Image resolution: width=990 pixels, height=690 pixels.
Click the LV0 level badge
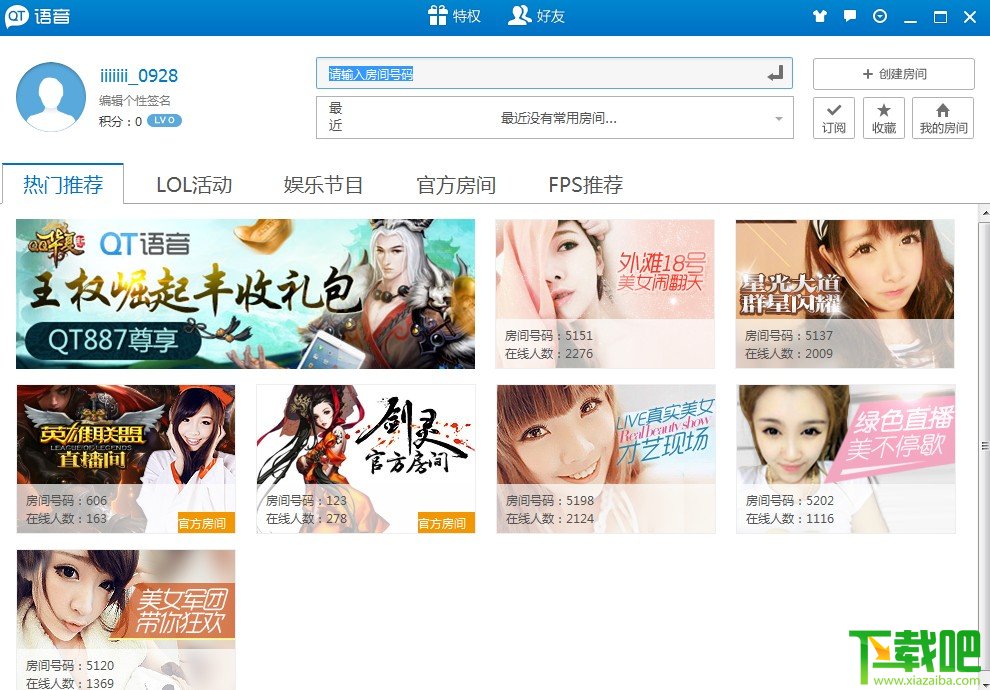point(164,121)
